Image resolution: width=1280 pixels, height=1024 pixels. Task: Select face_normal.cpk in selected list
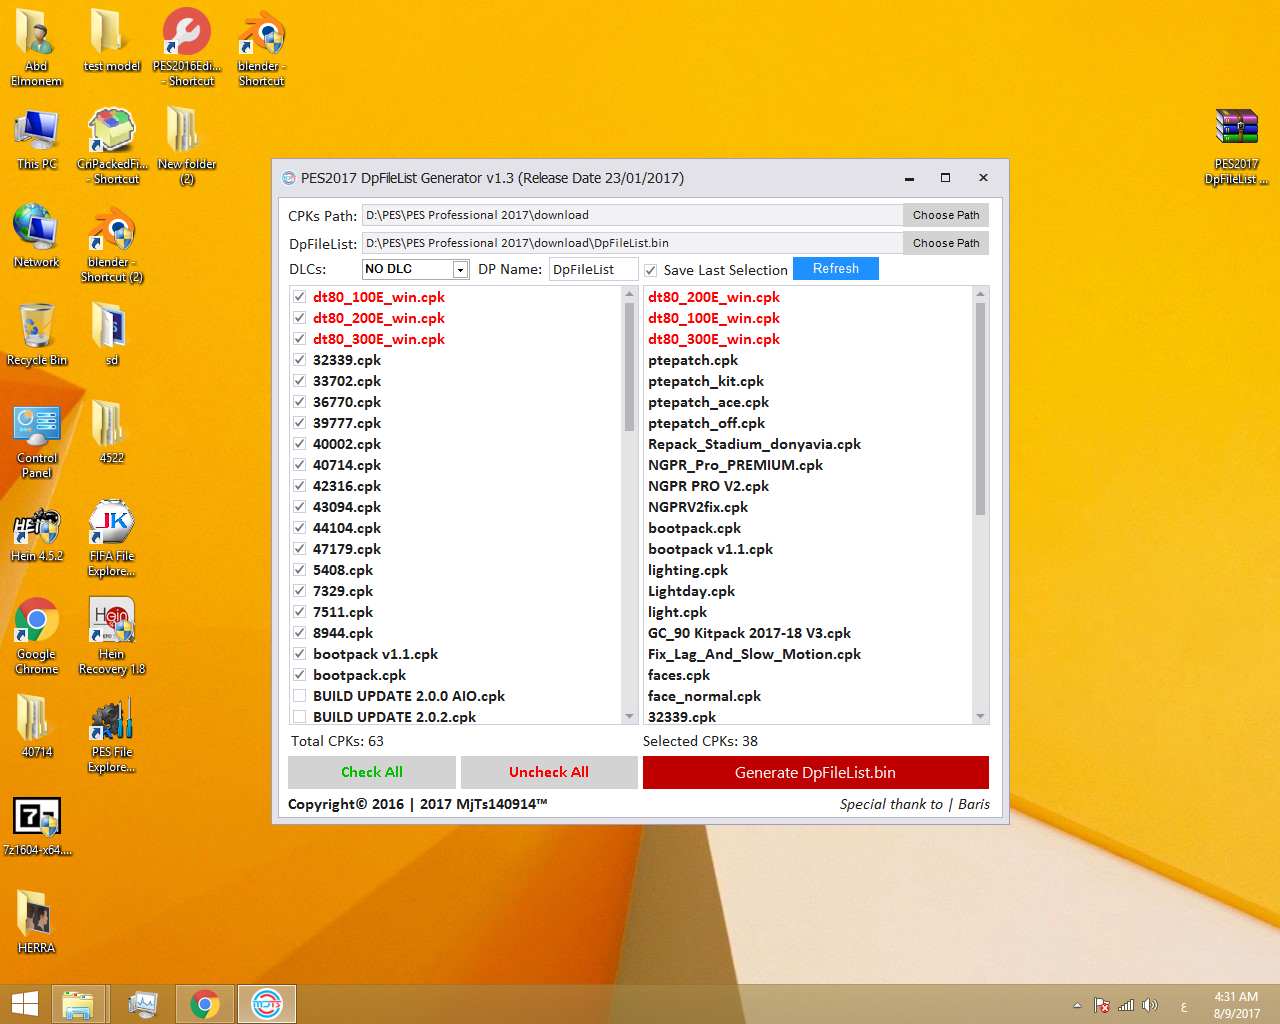pyautogui.click(x=704, y=696)
